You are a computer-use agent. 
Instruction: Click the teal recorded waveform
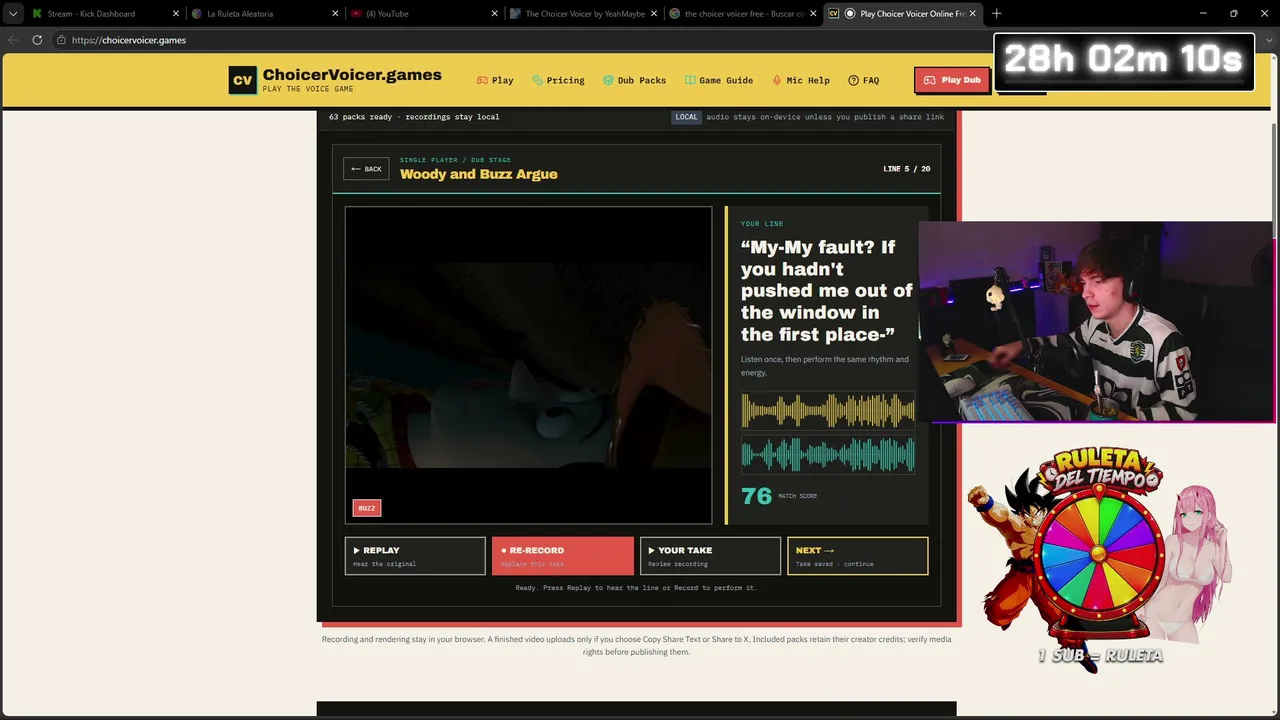tap(828, 454)
